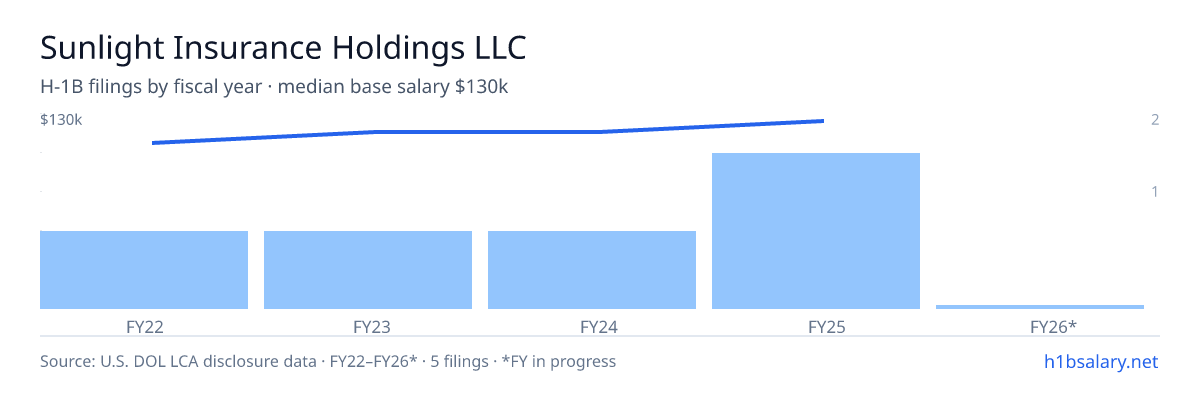Click the FY25 axis label
Screen dimensions: 1200x400
tap(816, 326)
